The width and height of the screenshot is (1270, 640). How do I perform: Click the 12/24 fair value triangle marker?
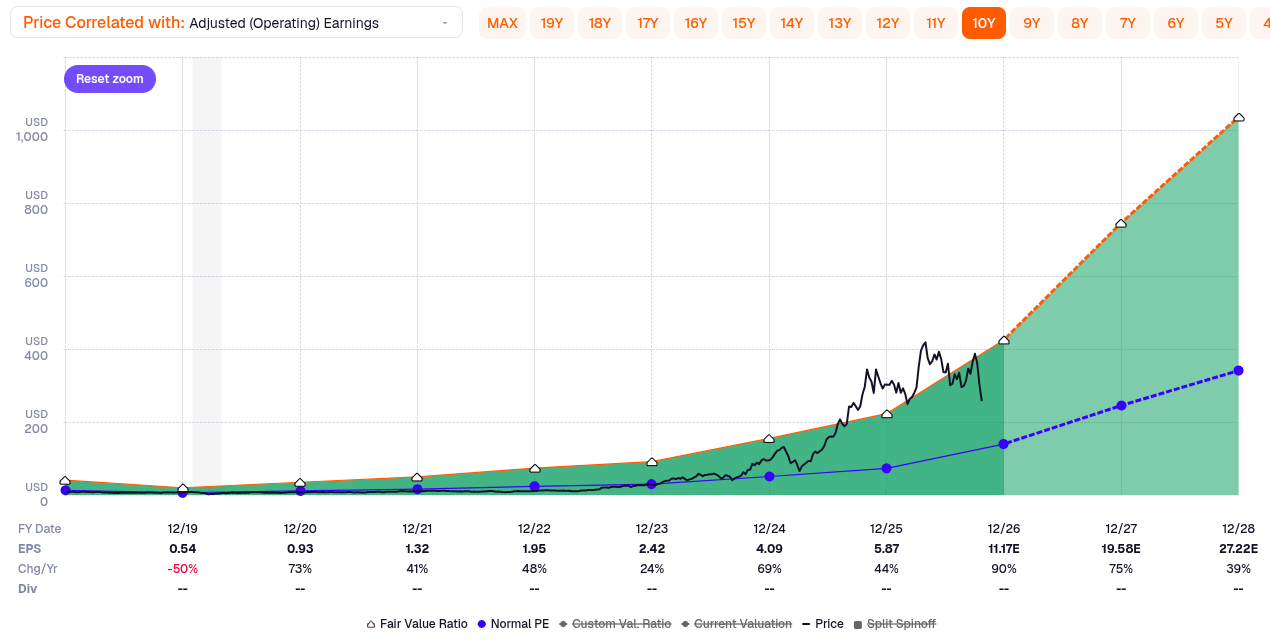point(769,439)
